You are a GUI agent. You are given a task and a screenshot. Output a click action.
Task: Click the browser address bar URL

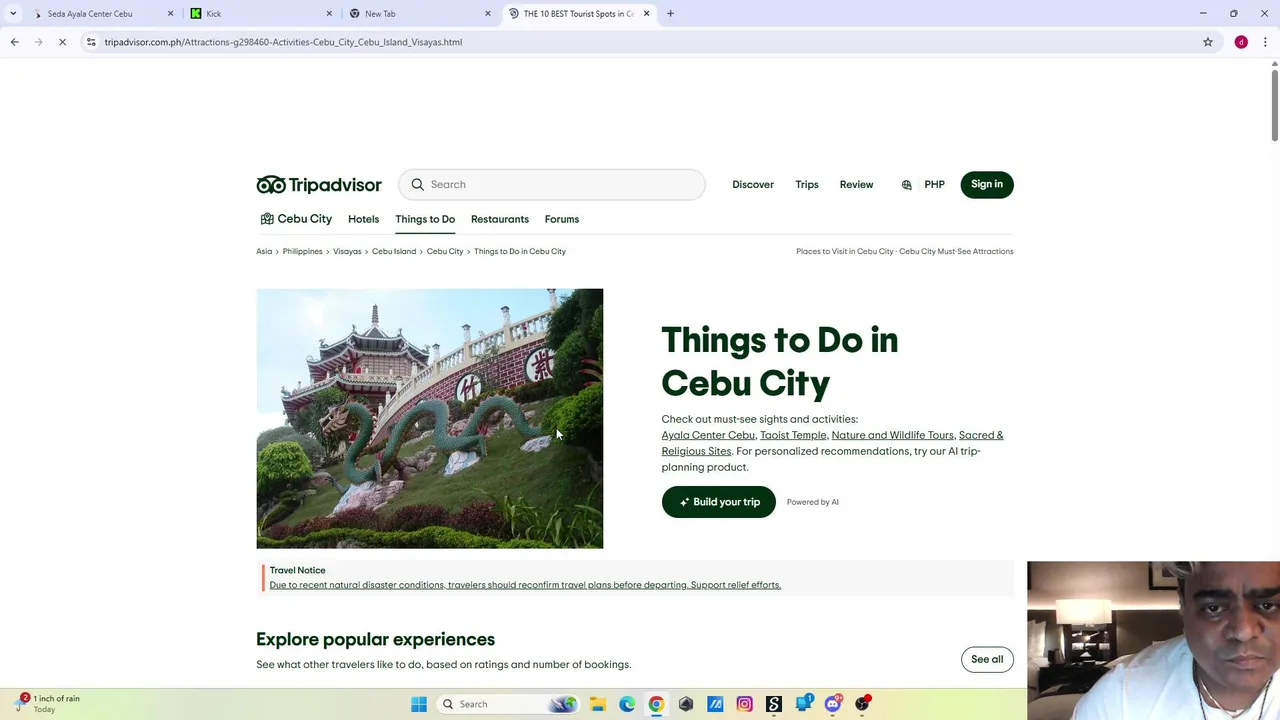click(x=283, y=42)
